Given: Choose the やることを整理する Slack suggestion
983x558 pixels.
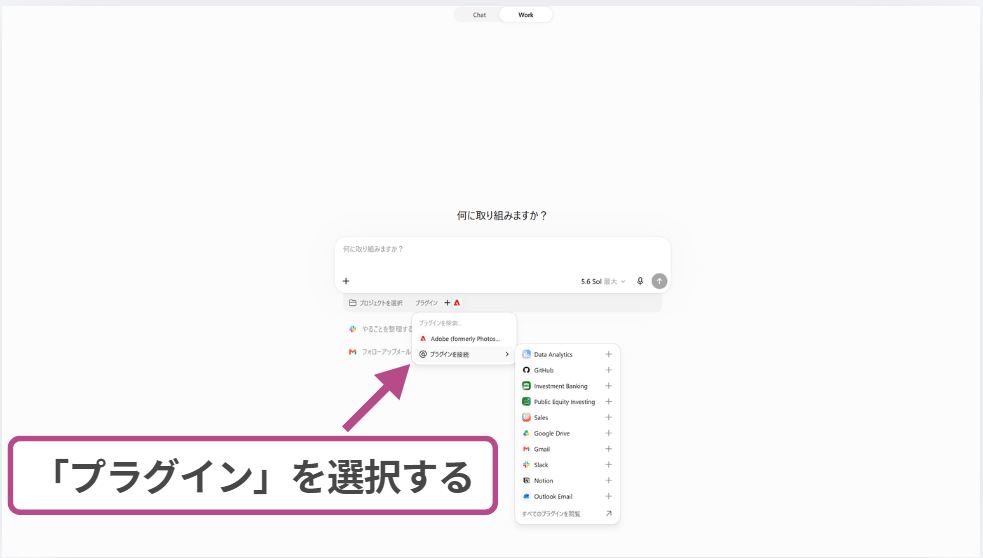Looking at the screenshot, I should [380, 329].
